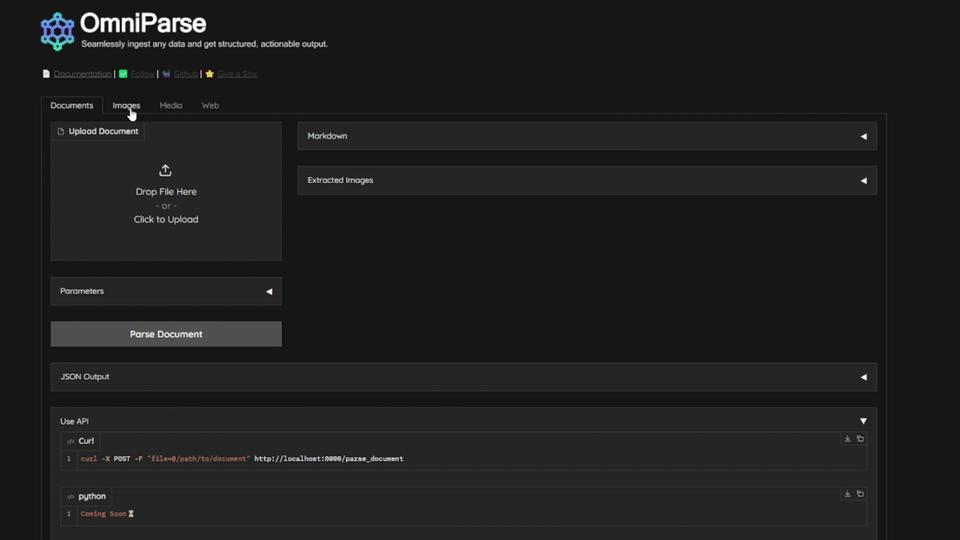Viewport: 960px width, 540px height.
Task: Download the python code snippet
Action: click(x=848, y=494)
